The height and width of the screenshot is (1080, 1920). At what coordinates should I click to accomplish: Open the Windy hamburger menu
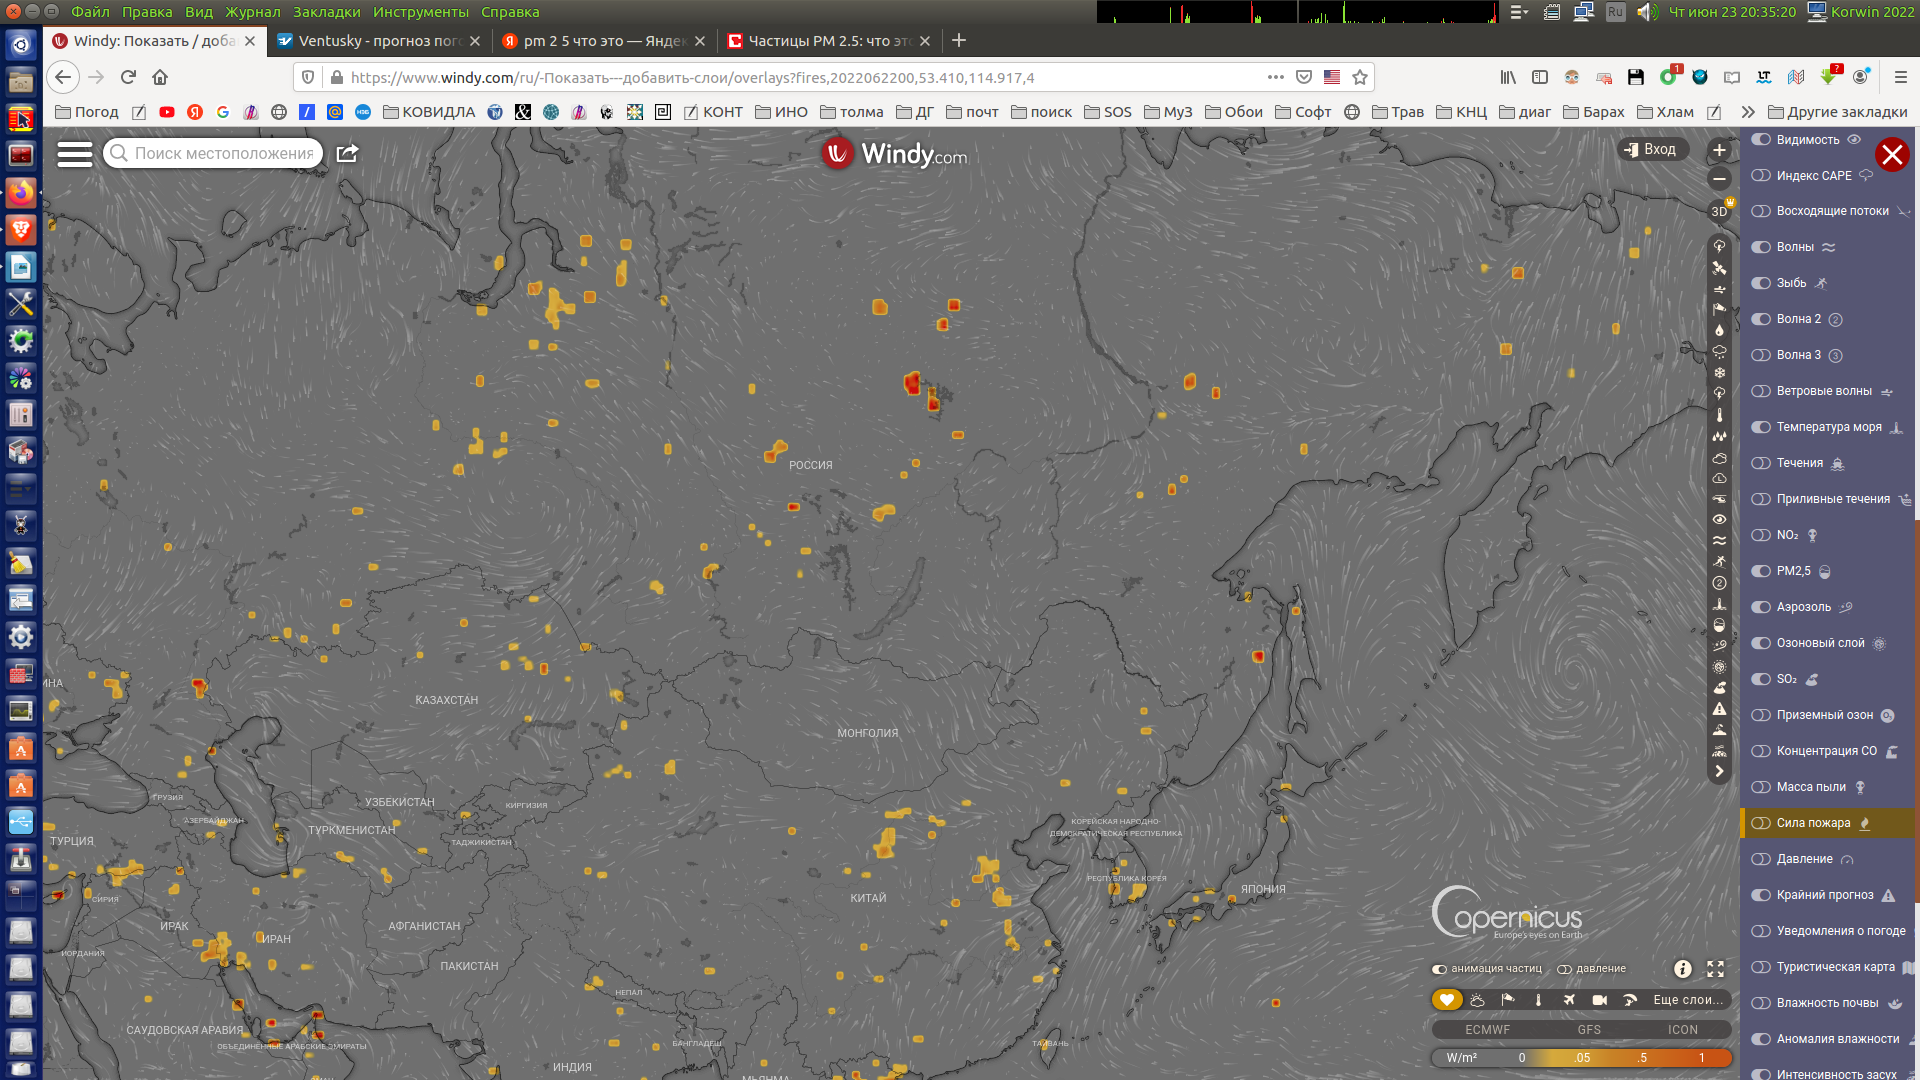pos(75,153)
